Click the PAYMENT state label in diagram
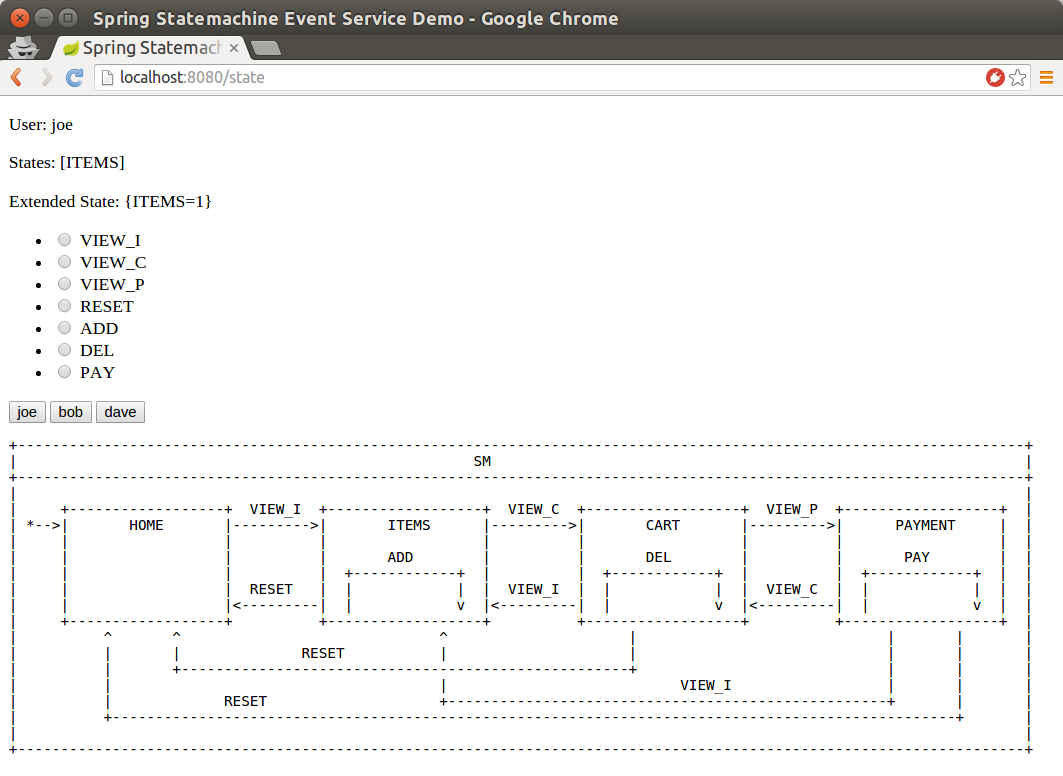 click(x=925, y=525)
